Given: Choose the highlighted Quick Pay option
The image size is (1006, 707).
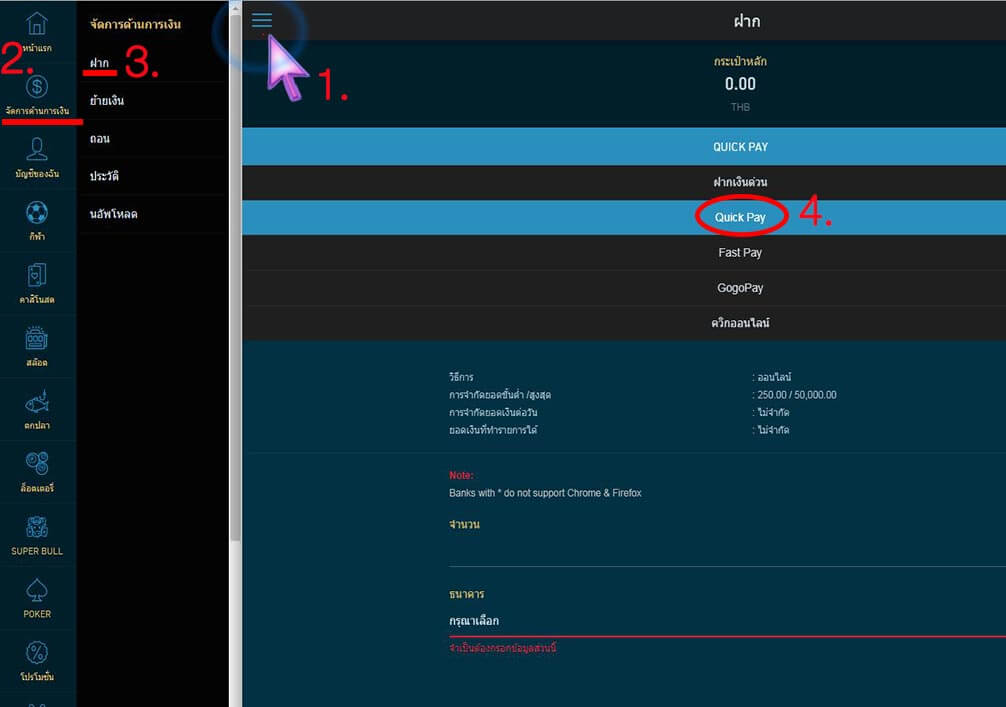Looking at the screenshot, I should click(x=624, y=217).
